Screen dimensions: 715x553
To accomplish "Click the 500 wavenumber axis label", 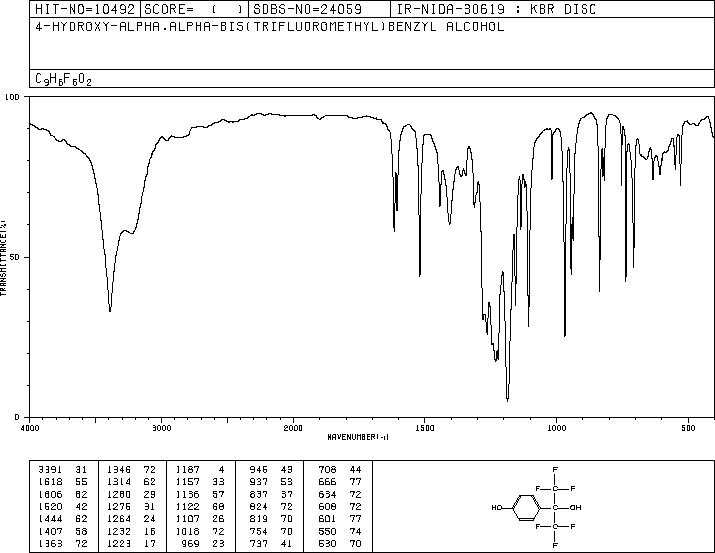I will 688,428.
